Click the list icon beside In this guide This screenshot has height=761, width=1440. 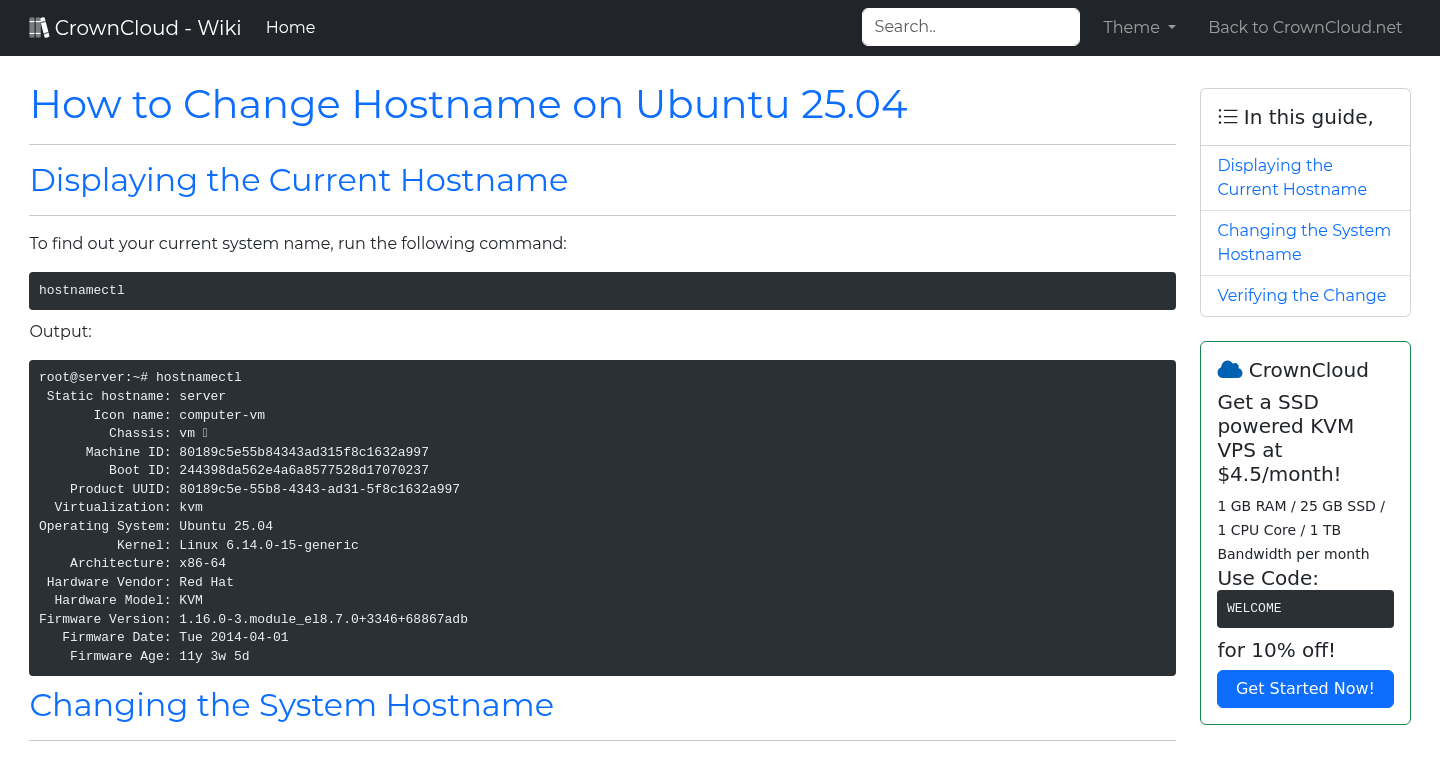click(1227, 117)
